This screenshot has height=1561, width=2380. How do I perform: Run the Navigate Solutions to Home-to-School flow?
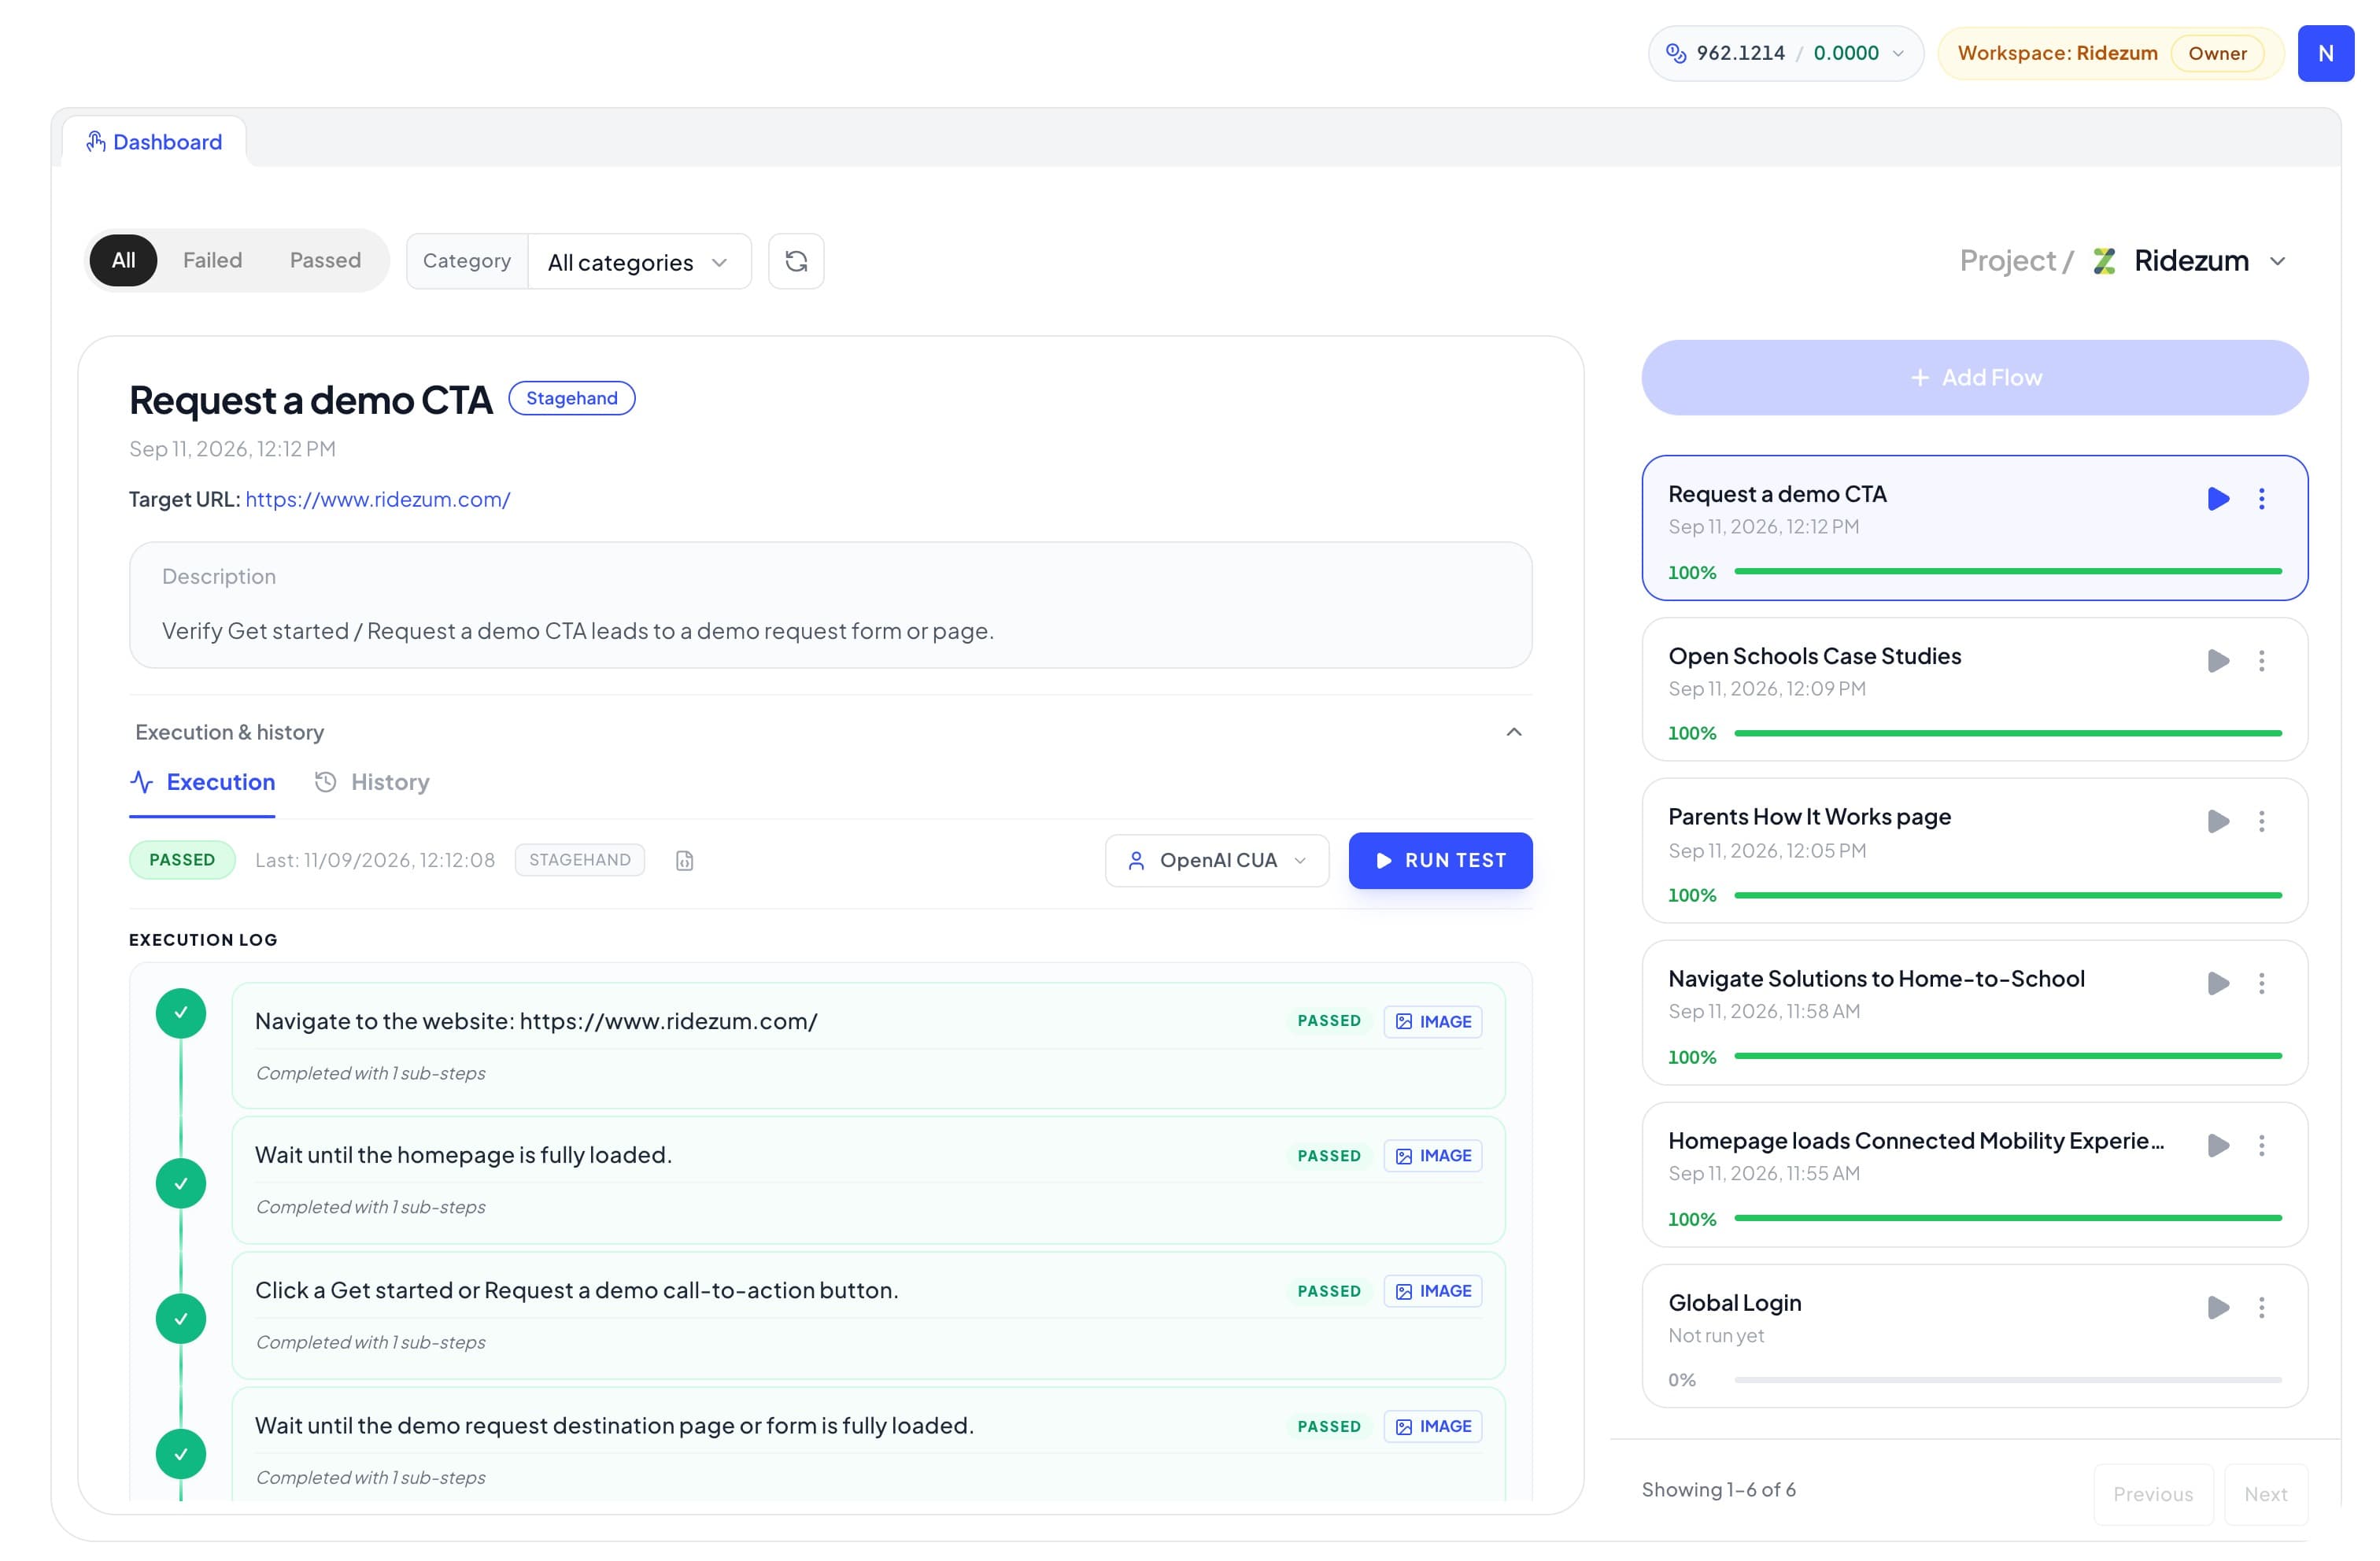(2217, 983)
